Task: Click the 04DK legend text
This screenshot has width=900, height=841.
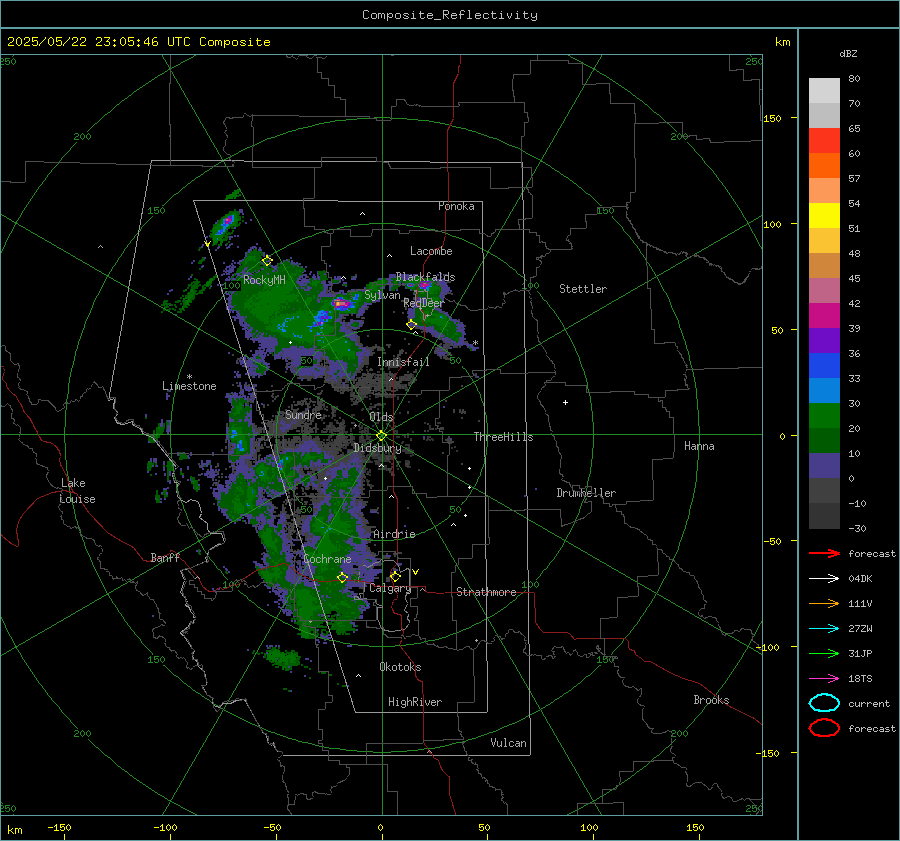Action: coord(860,579)
